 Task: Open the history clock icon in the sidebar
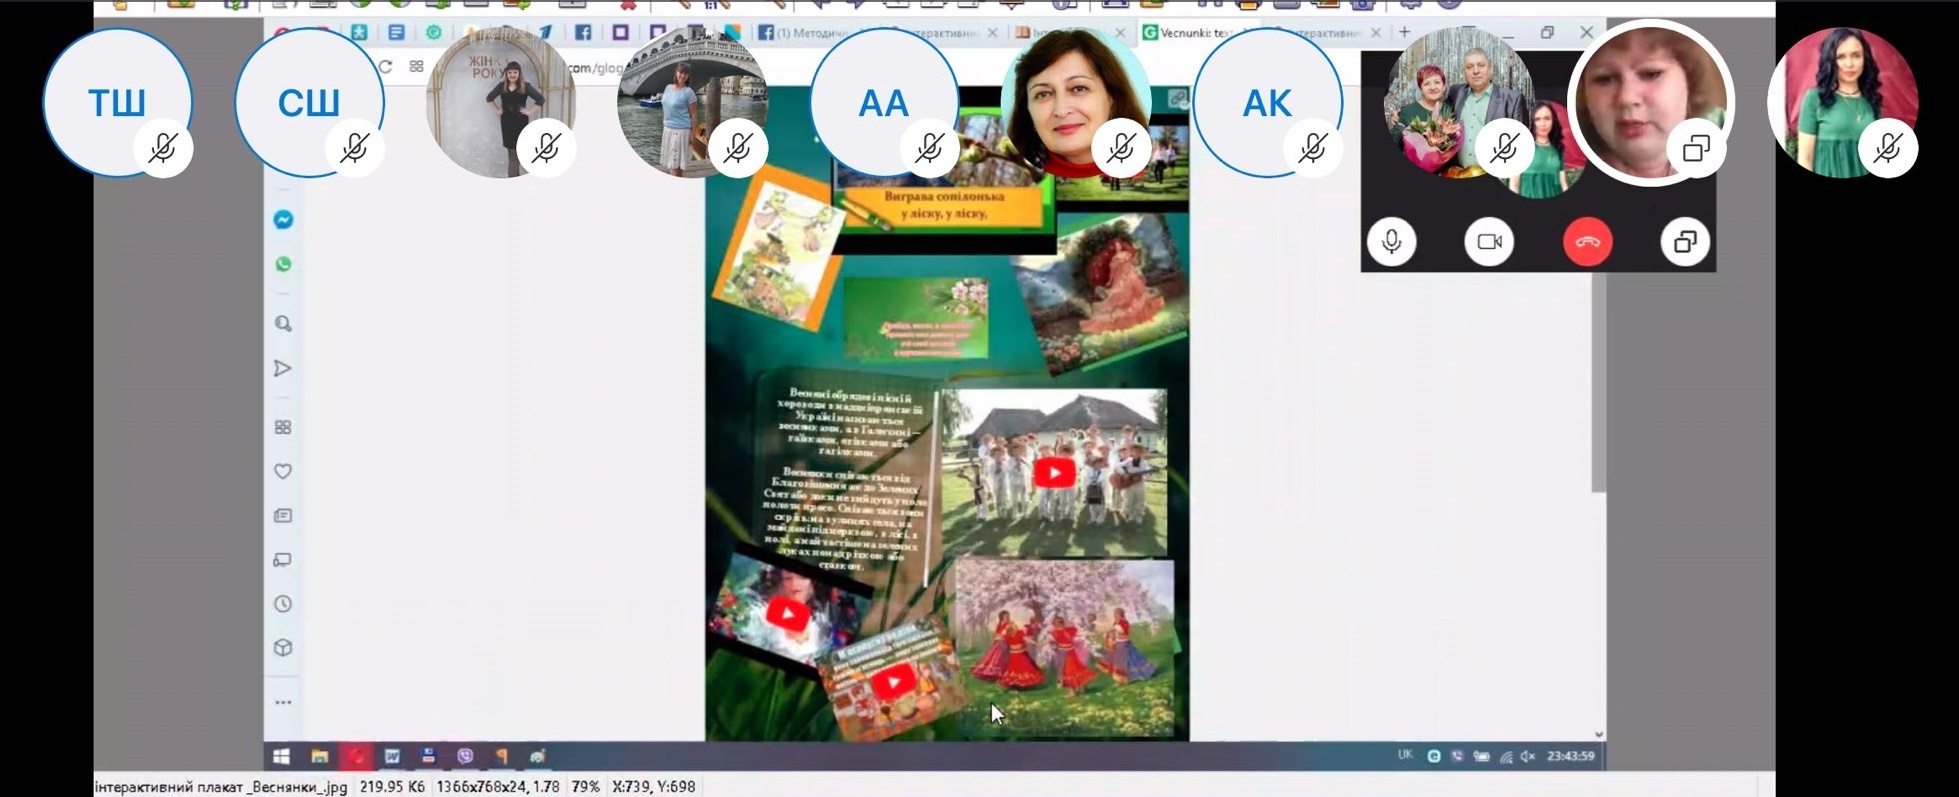pyautogui.click(x=283, y=604)
